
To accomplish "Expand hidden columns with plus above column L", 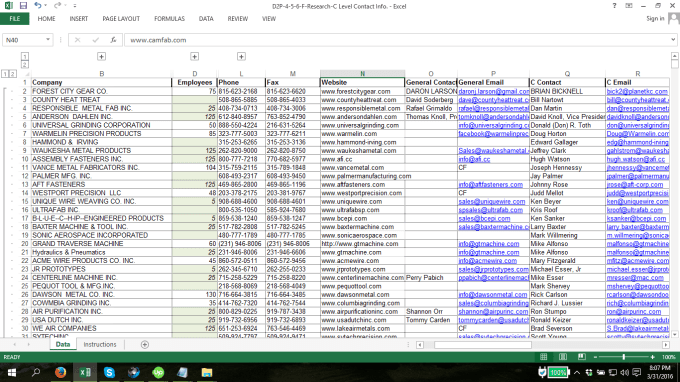I will pos(241,56).
